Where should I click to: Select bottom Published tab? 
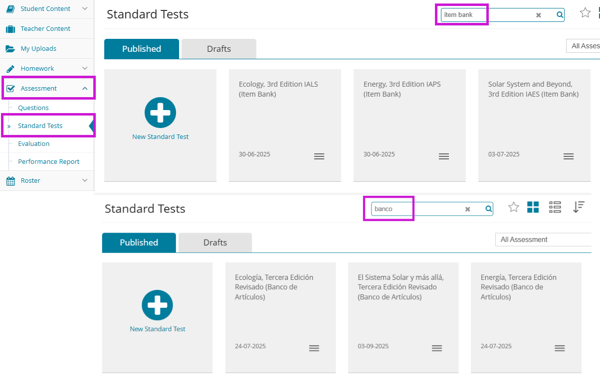[139, 242]
